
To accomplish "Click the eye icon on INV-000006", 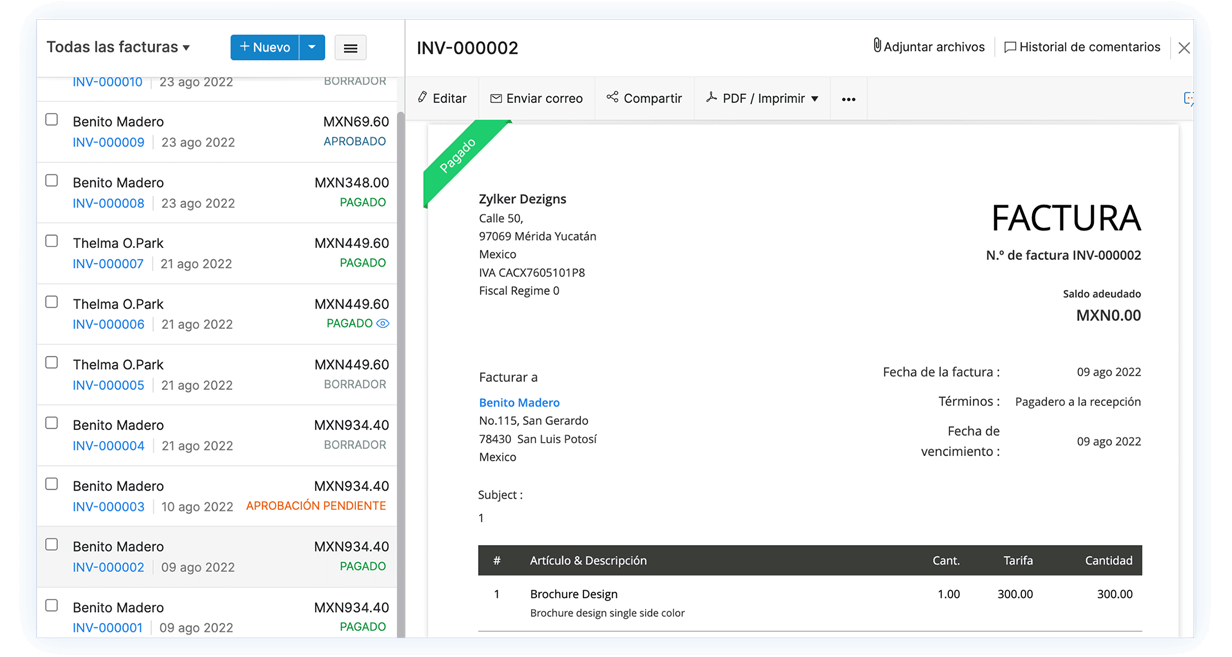I will click(x=382, y=324).
